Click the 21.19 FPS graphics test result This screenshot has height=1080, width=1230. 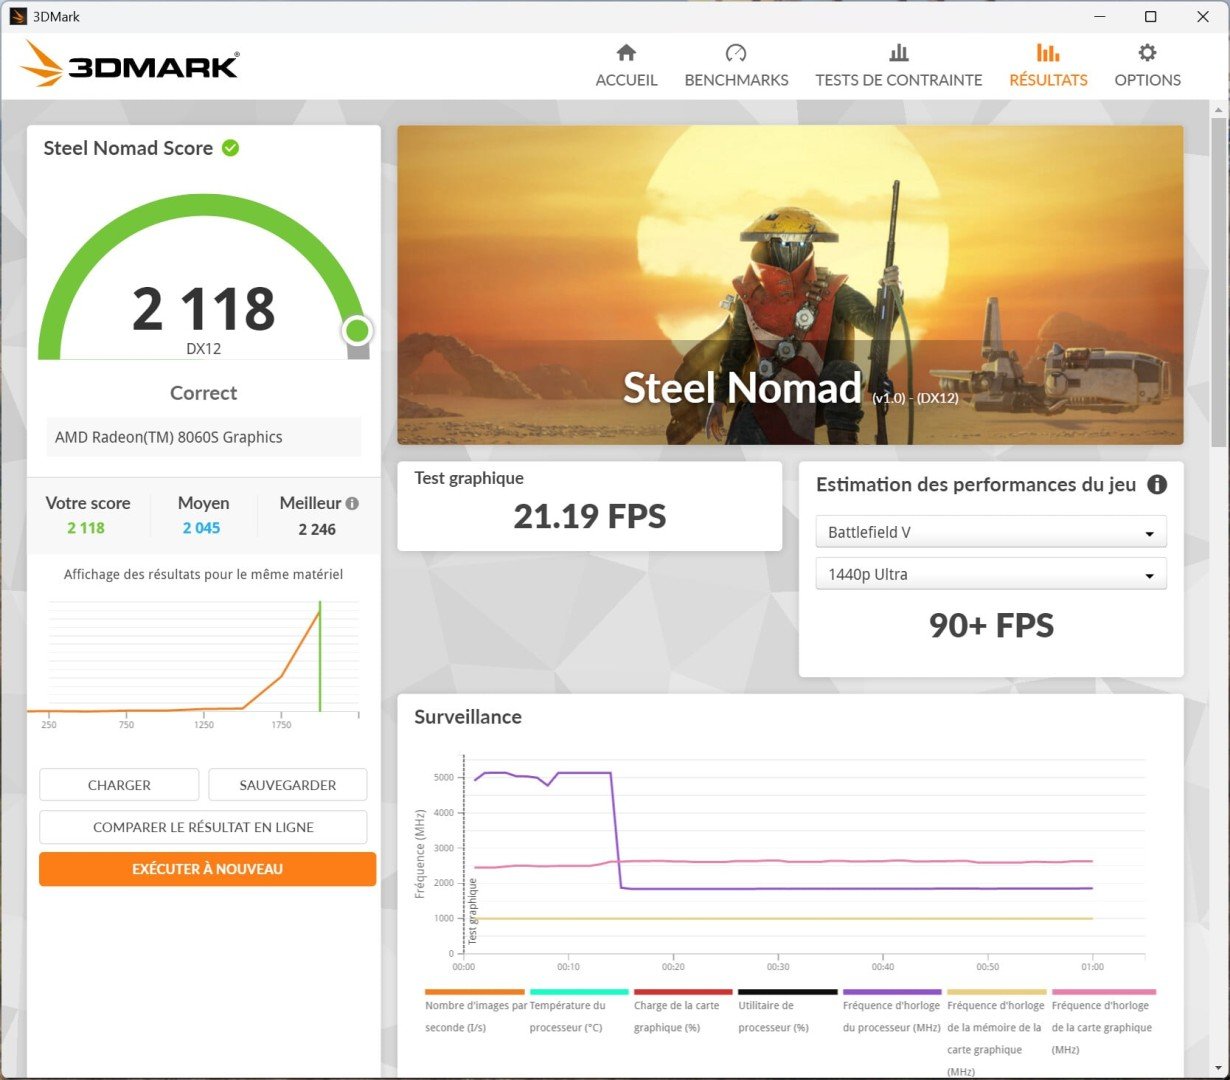[x=590, y=516]
